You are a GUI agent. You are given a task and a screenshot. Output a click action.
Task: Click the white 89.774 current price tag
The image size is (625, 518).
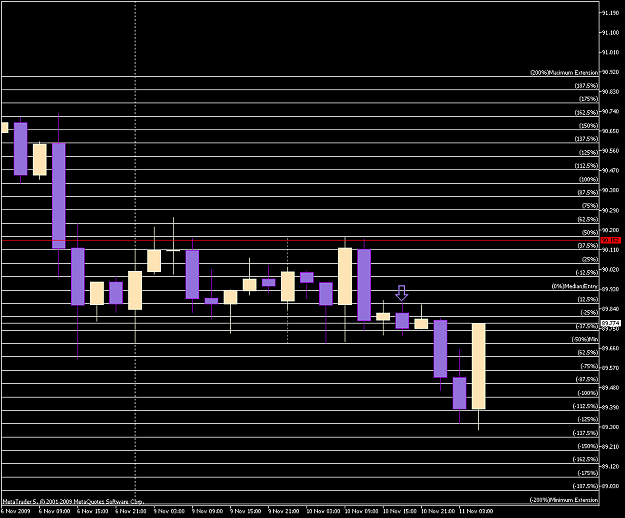click(611, 323)
